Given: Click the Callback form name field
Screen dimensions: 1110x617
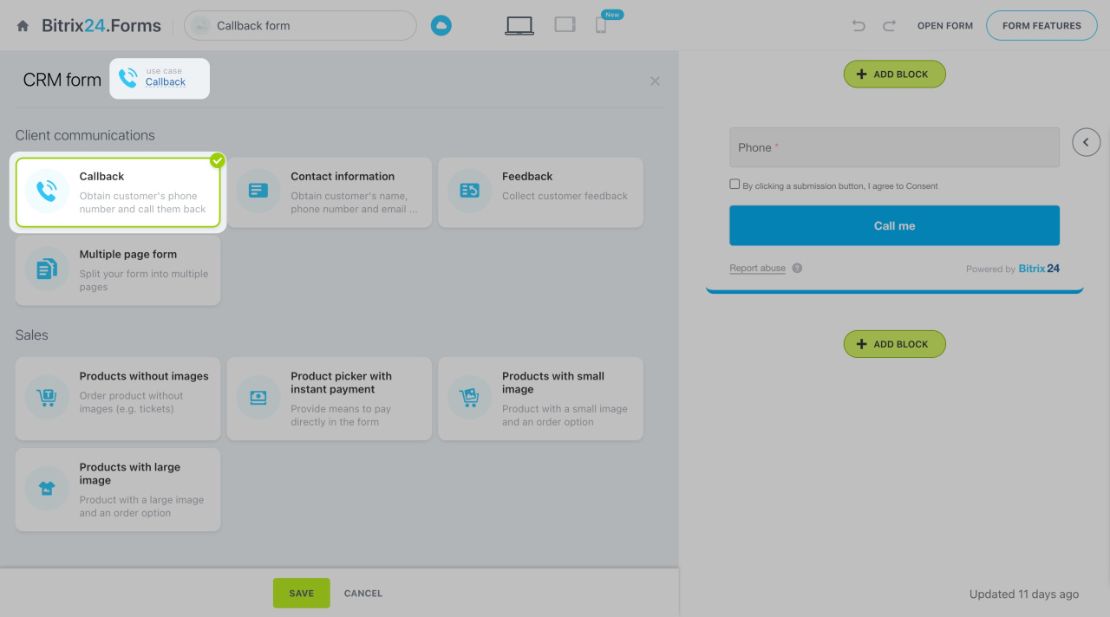Looking at the screenshot, I should (300, 25).
